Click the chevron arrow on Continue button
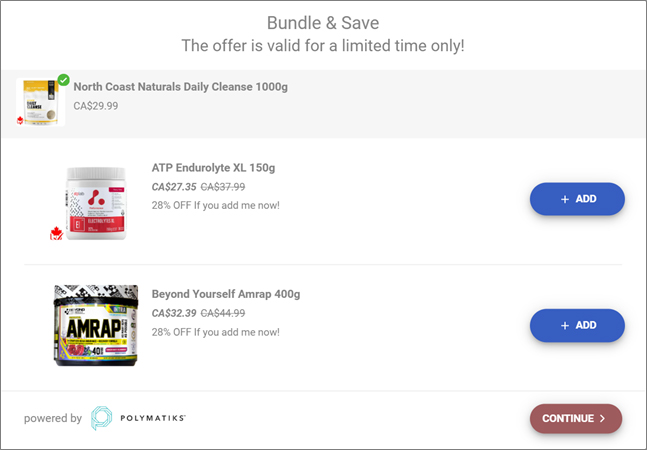Viewport: 647px width, 450px height. 602,418
